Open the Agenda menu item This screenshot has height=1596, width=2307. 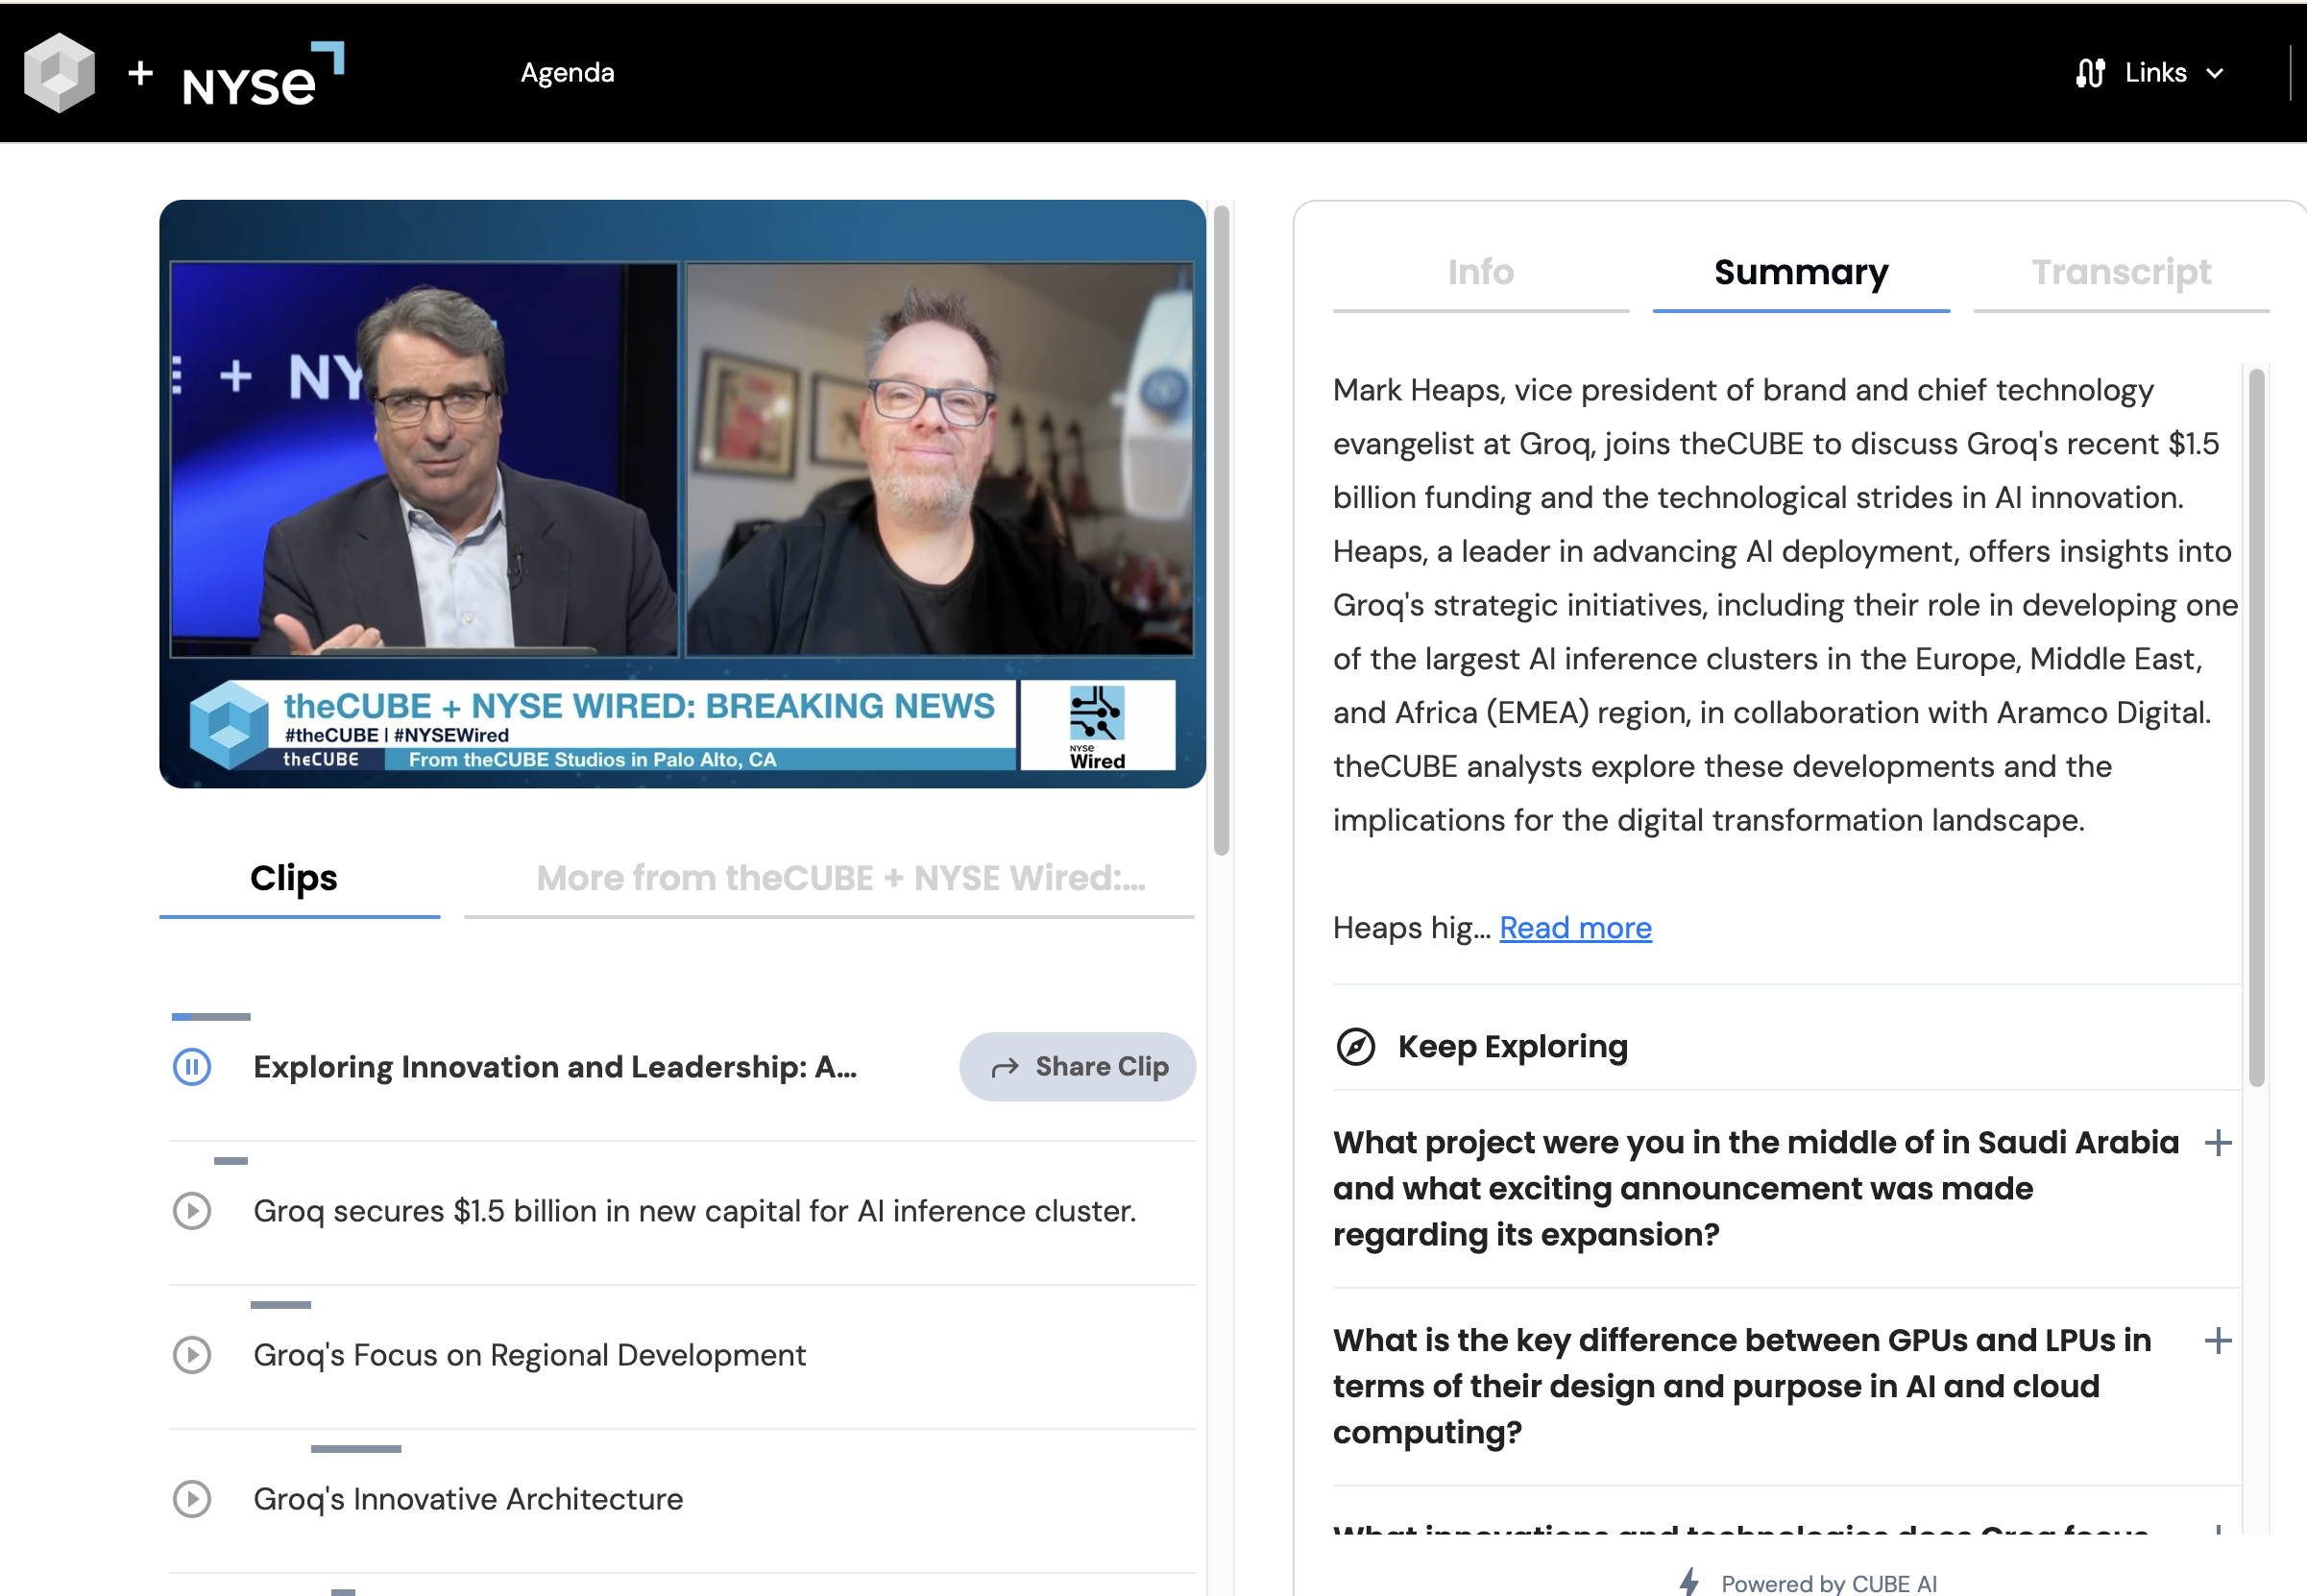click(x=567, y=73)
